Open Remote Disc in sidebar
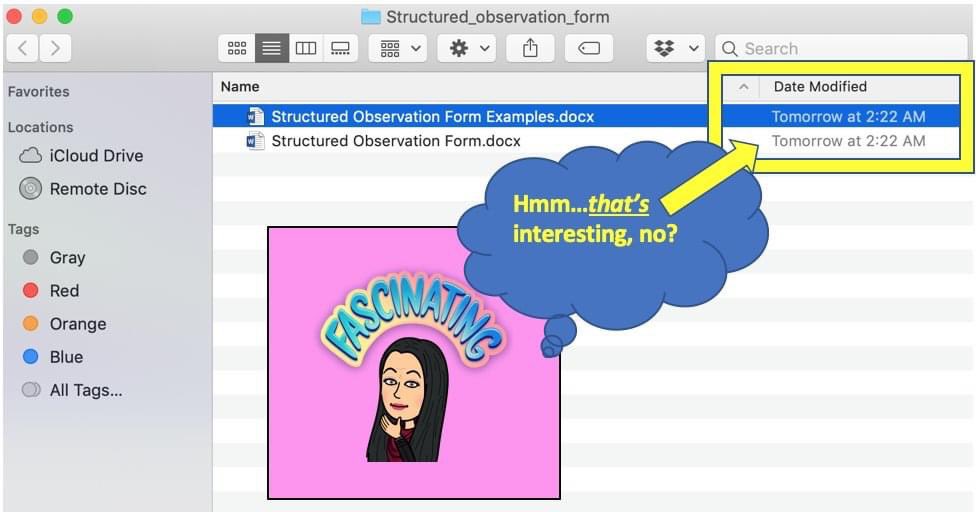 coord(82,188)
